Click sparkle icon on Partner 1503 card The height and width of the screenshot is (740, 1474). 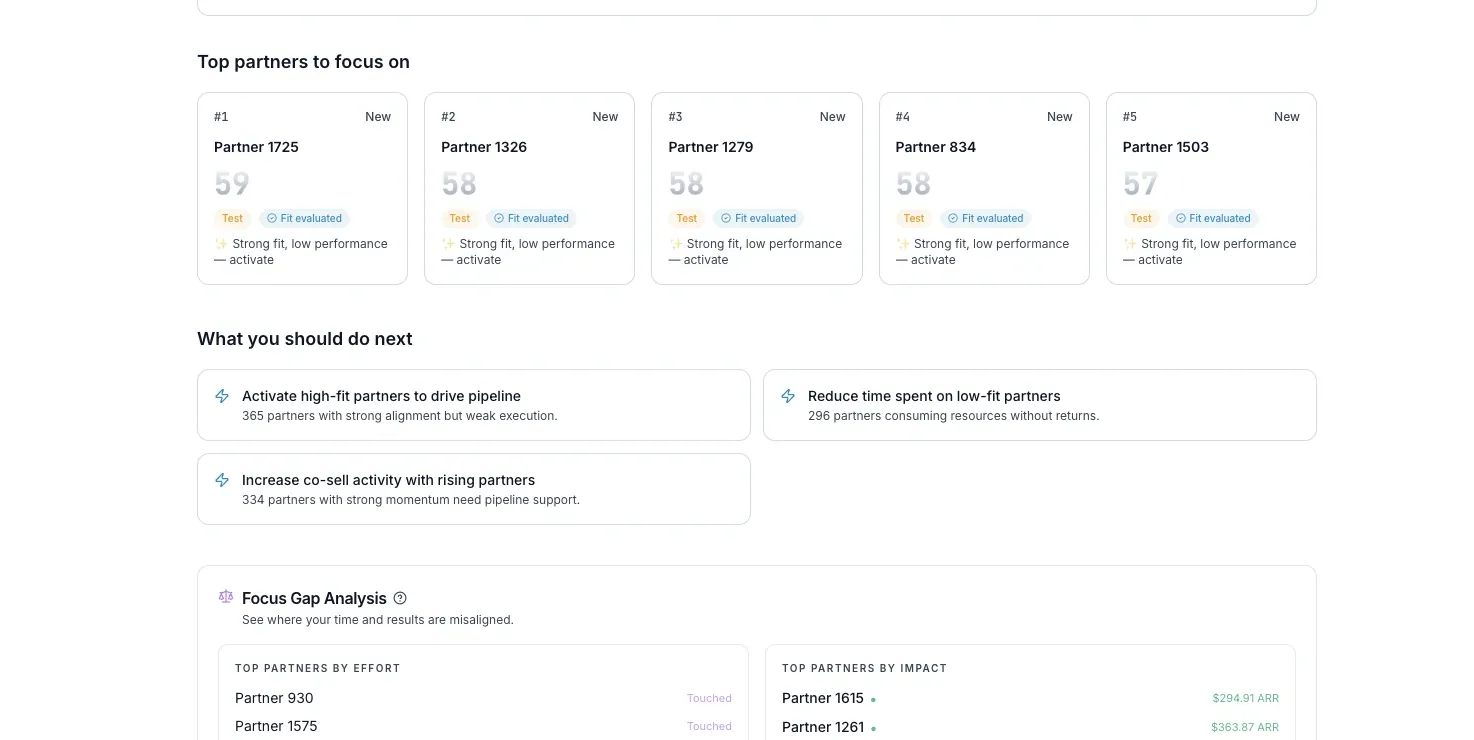[x=1130, y=244]
